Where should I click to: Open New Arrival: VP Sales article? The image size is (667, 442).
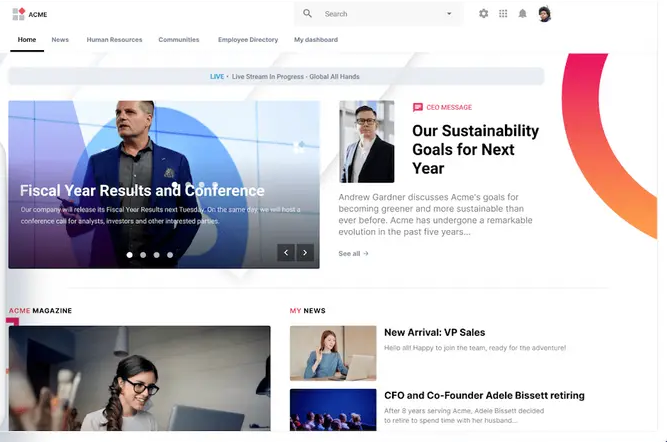point(434,332)
